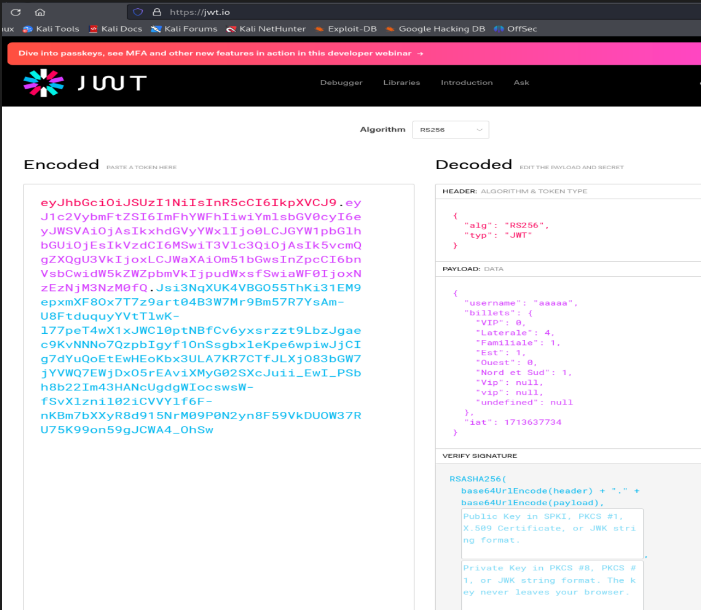Click the browser home icon

[x=39, y=12]
